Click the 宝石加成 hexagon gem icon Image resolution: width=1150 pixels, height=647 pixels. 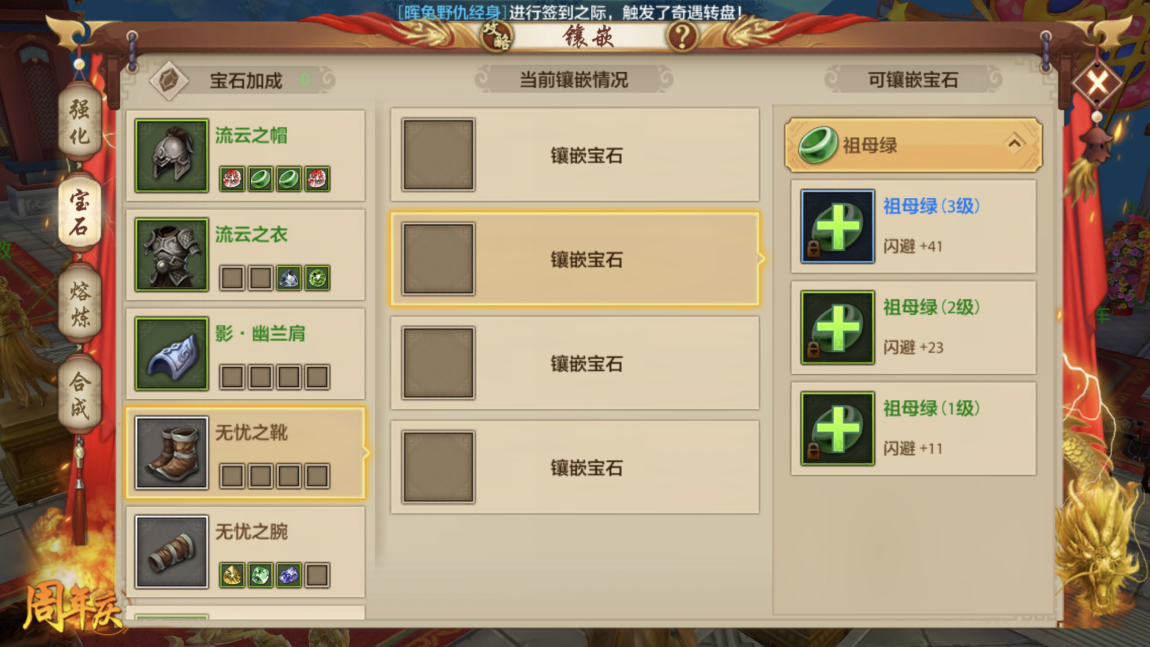[x=169, y=80]
